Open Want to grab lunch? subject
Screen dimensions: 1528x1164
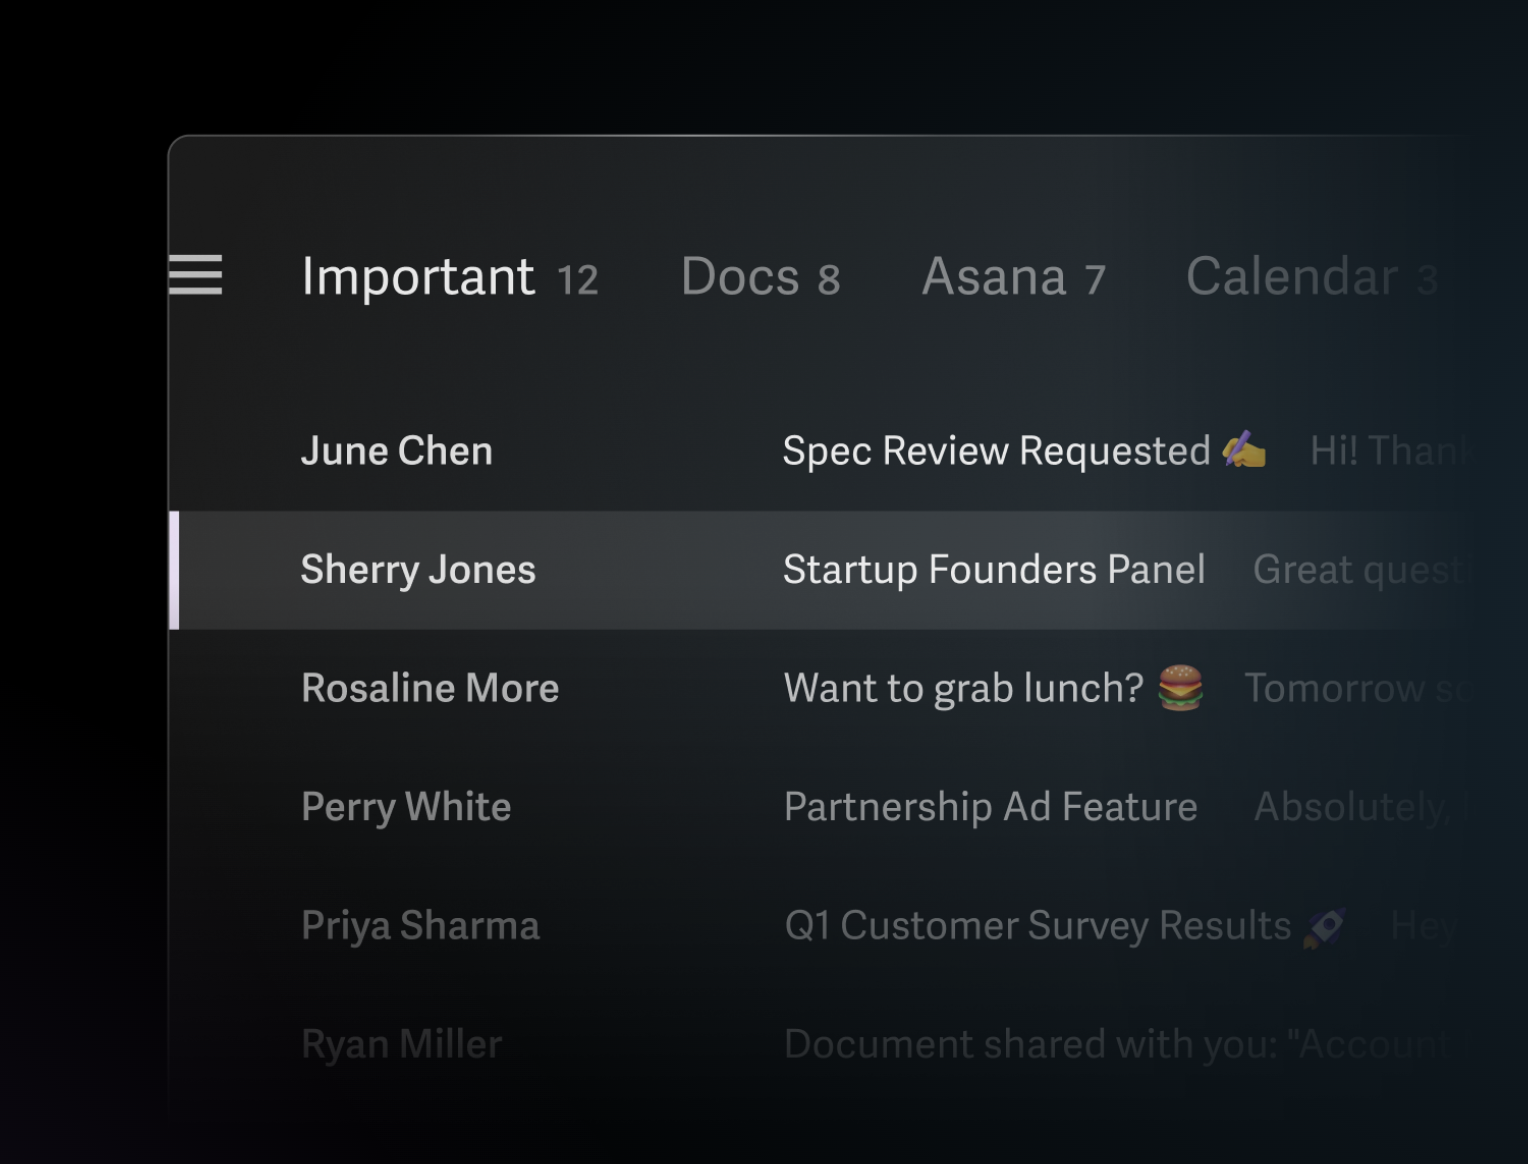pyautogui.click(x=963, y=688)
